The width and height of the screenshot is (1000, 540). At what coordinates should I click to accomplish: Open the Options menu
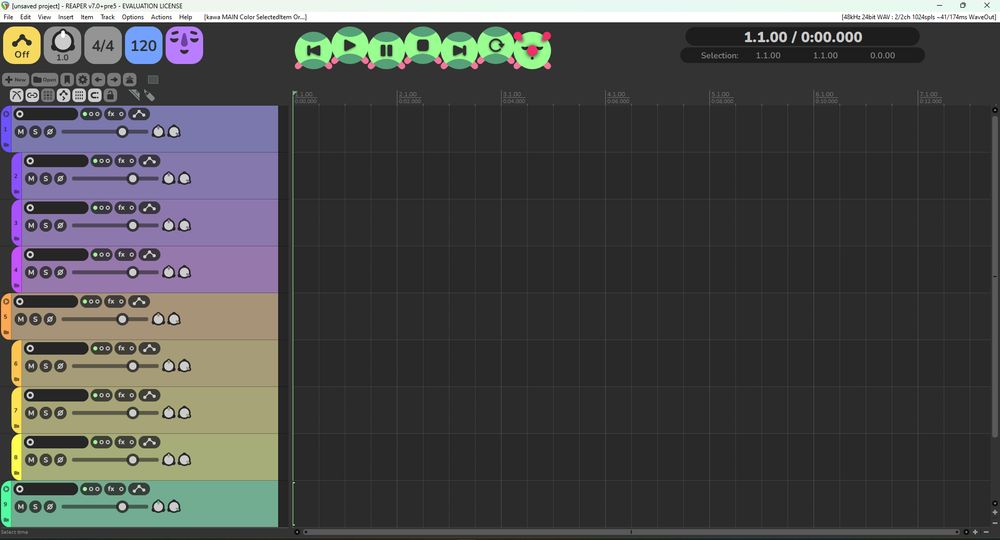133,17
